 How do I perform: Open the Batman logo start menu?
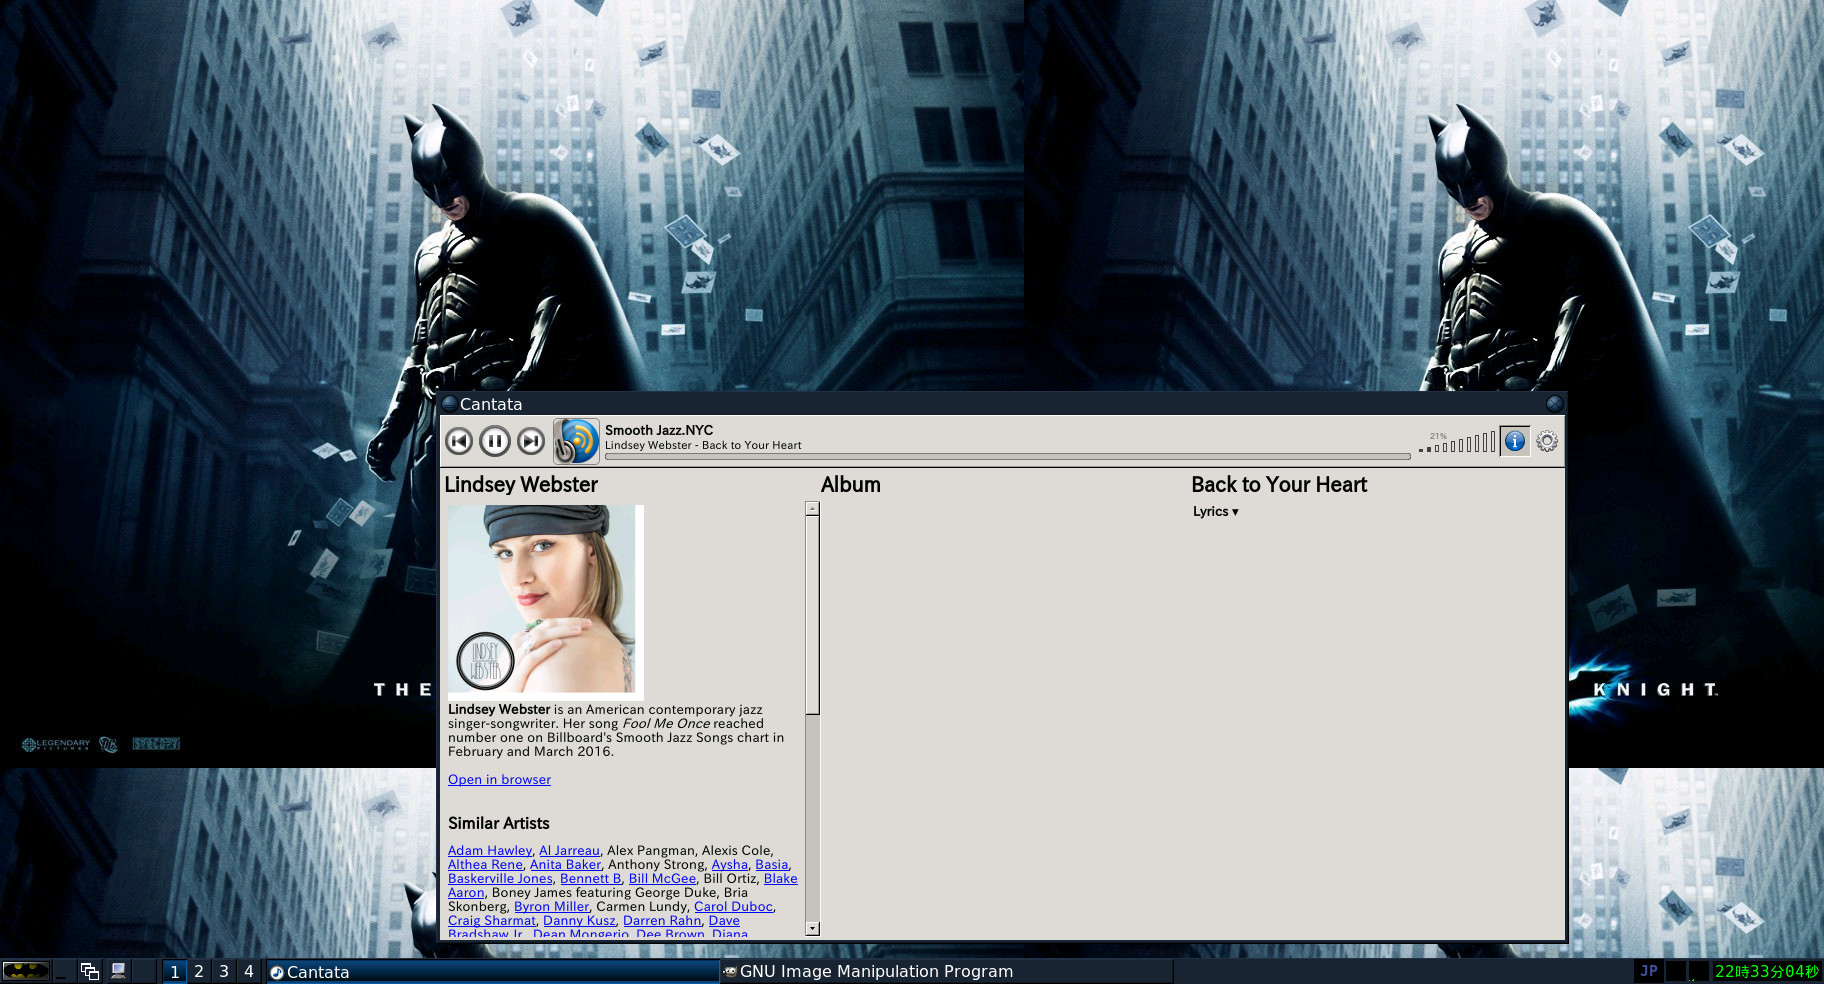pyautogui.click(x=25, y=971)
